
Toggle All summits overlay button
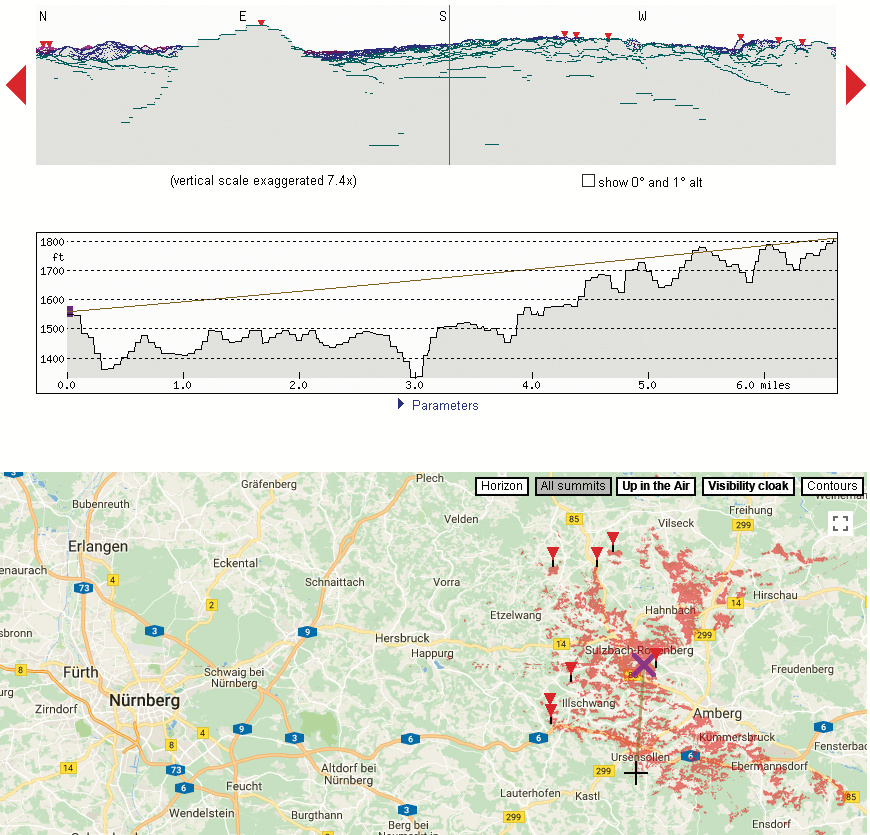tap(573, 486)
